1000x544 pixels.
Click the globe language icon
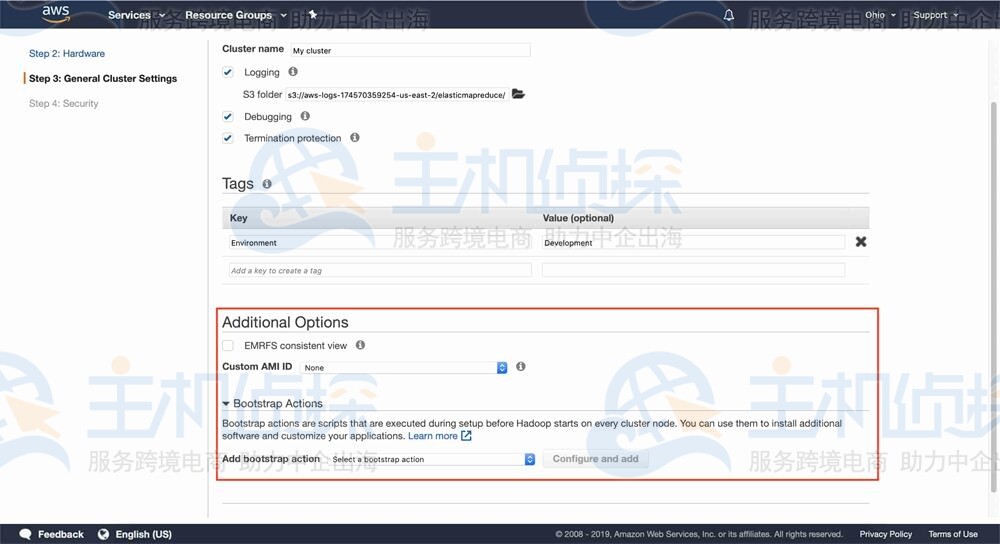coord(103,534)
